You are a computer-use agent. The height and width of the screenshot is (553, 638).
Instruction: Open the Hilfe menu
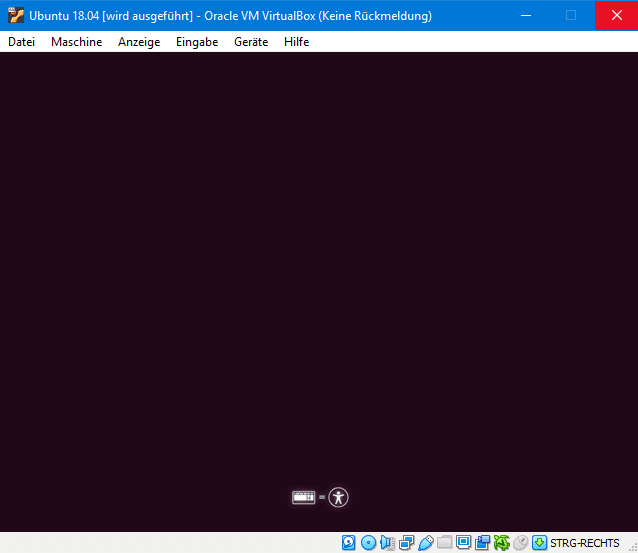[x=297, y=42]
